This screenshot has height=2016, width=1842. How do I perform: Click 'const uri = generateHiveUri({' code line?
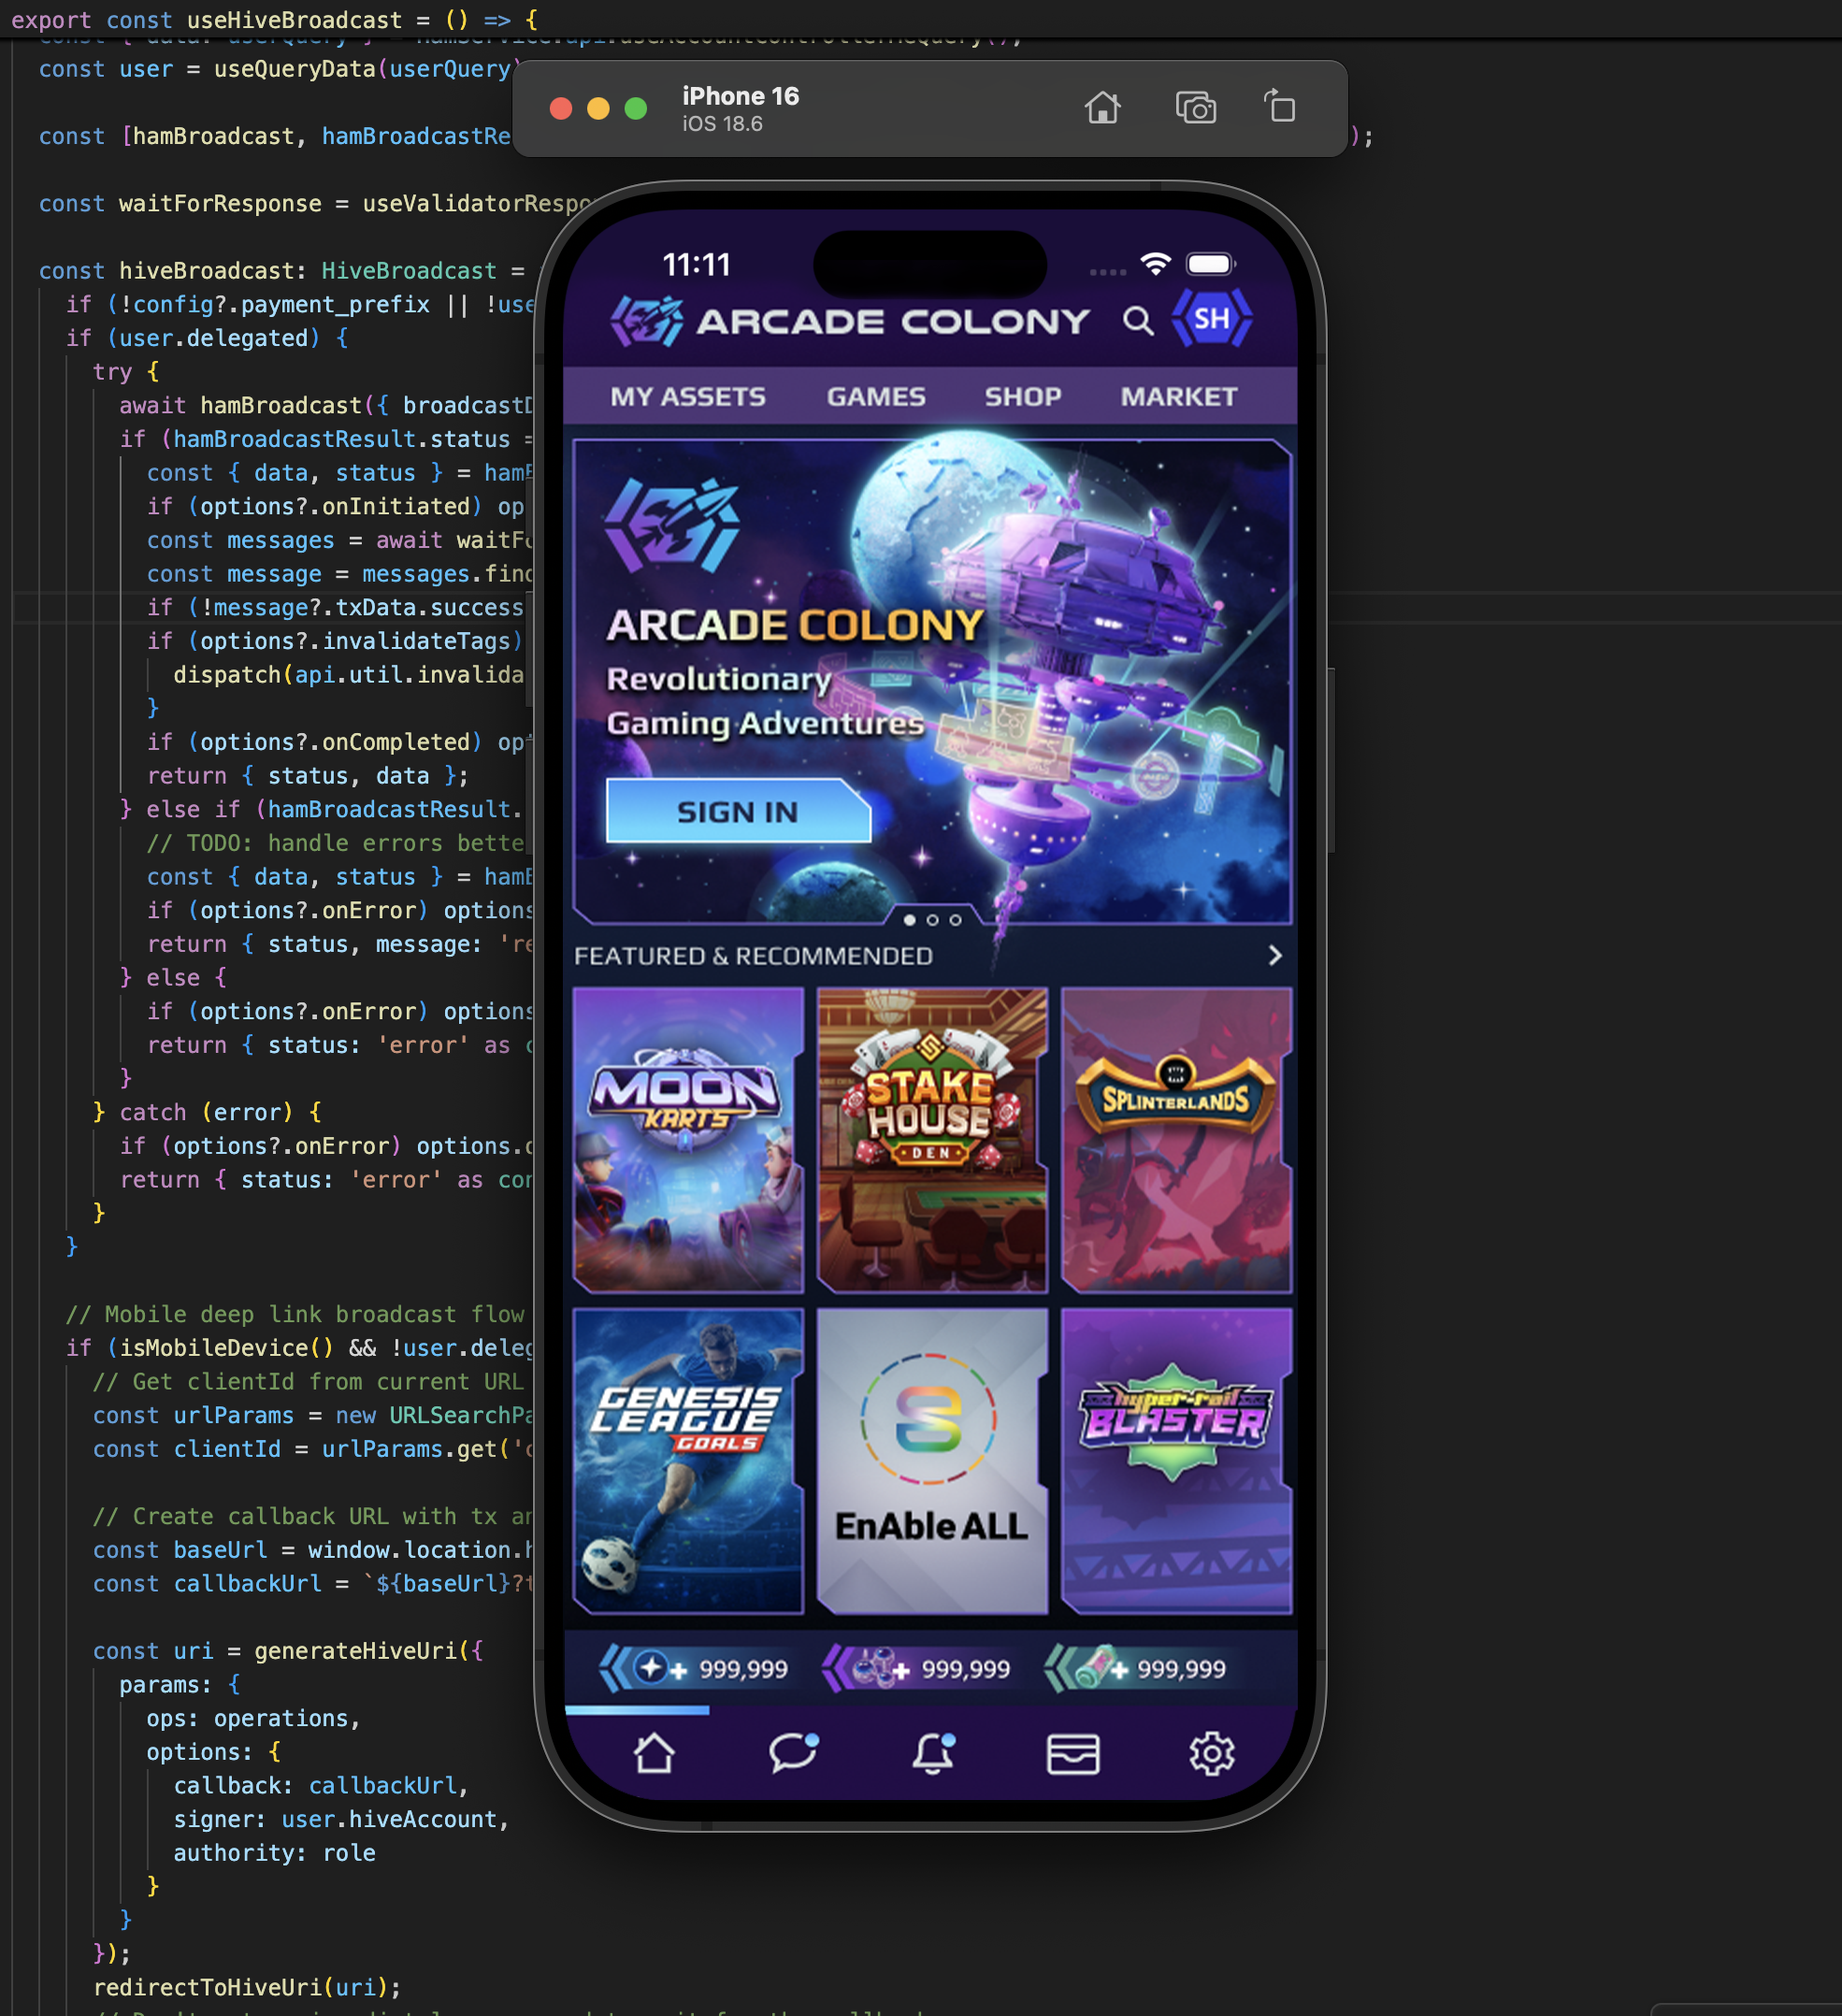tap(288, 1650)
